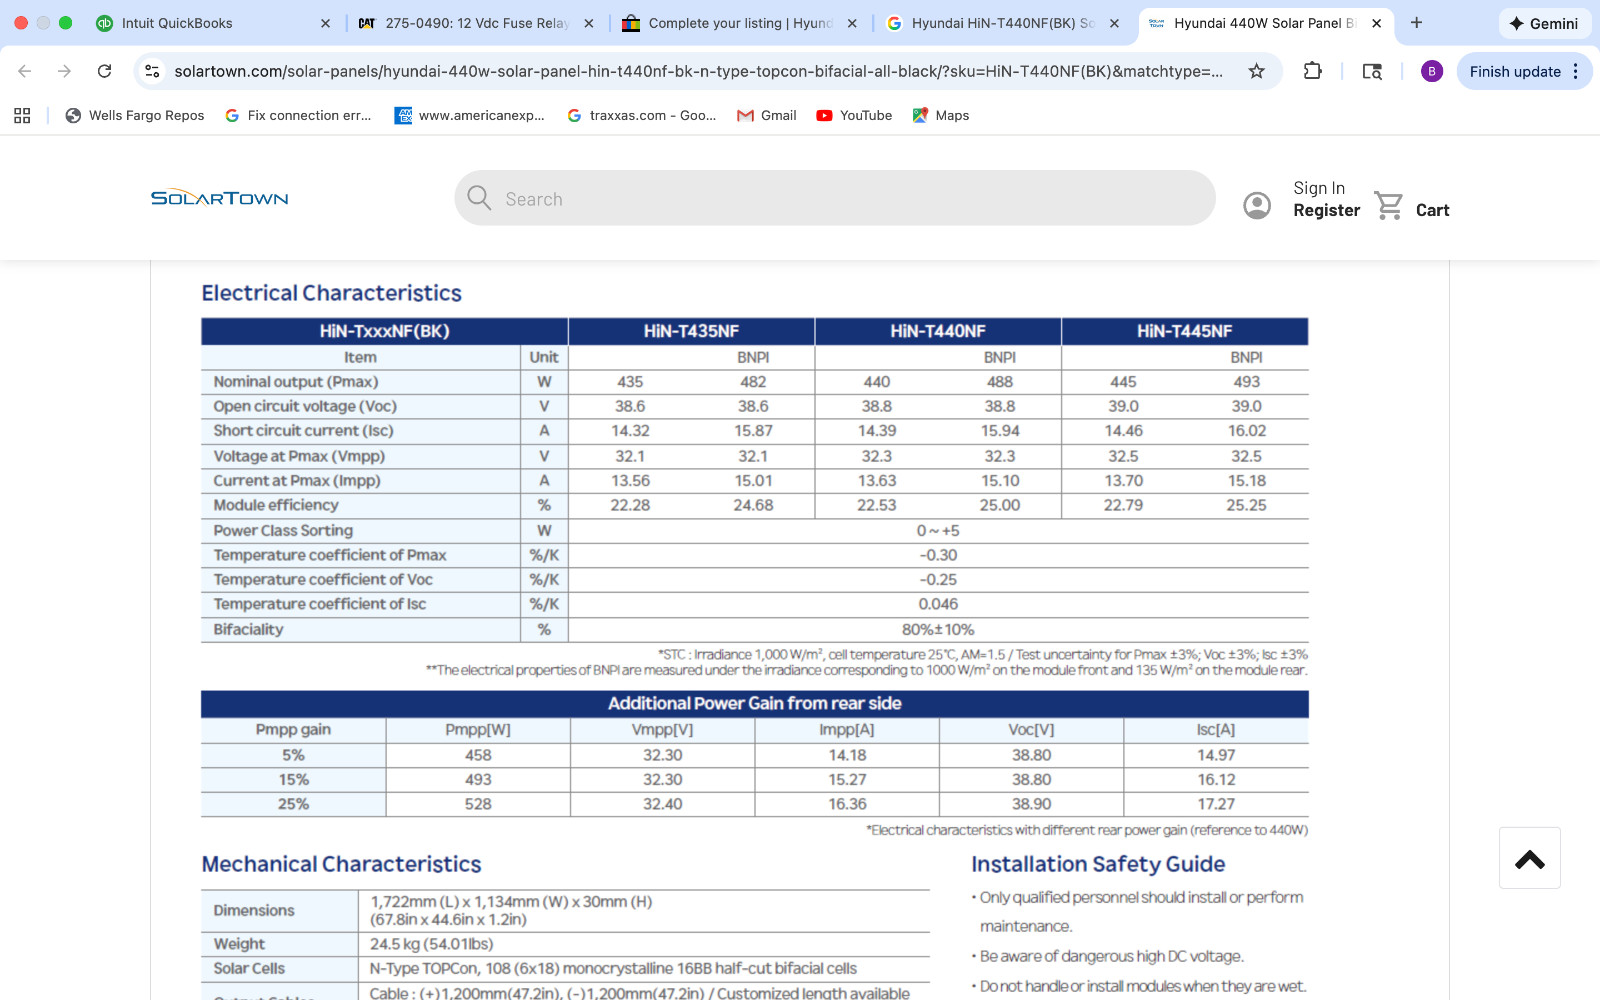
Task: Click the Register link
Action: click(1326, 210)
